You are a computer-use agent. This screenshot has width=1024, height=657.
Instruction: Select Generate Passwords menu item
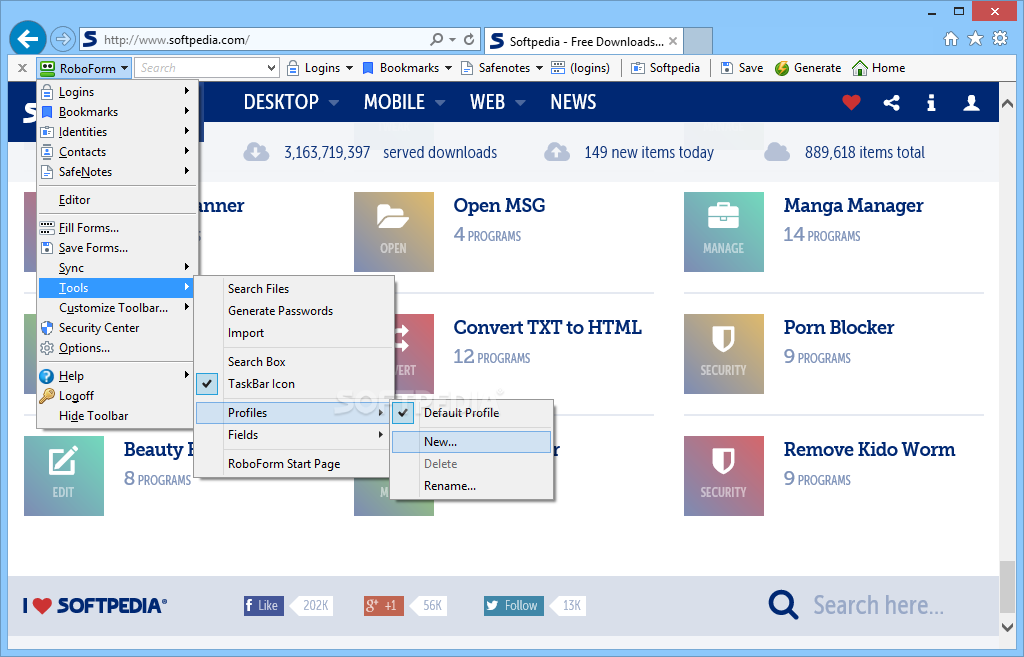click(292, 311)
